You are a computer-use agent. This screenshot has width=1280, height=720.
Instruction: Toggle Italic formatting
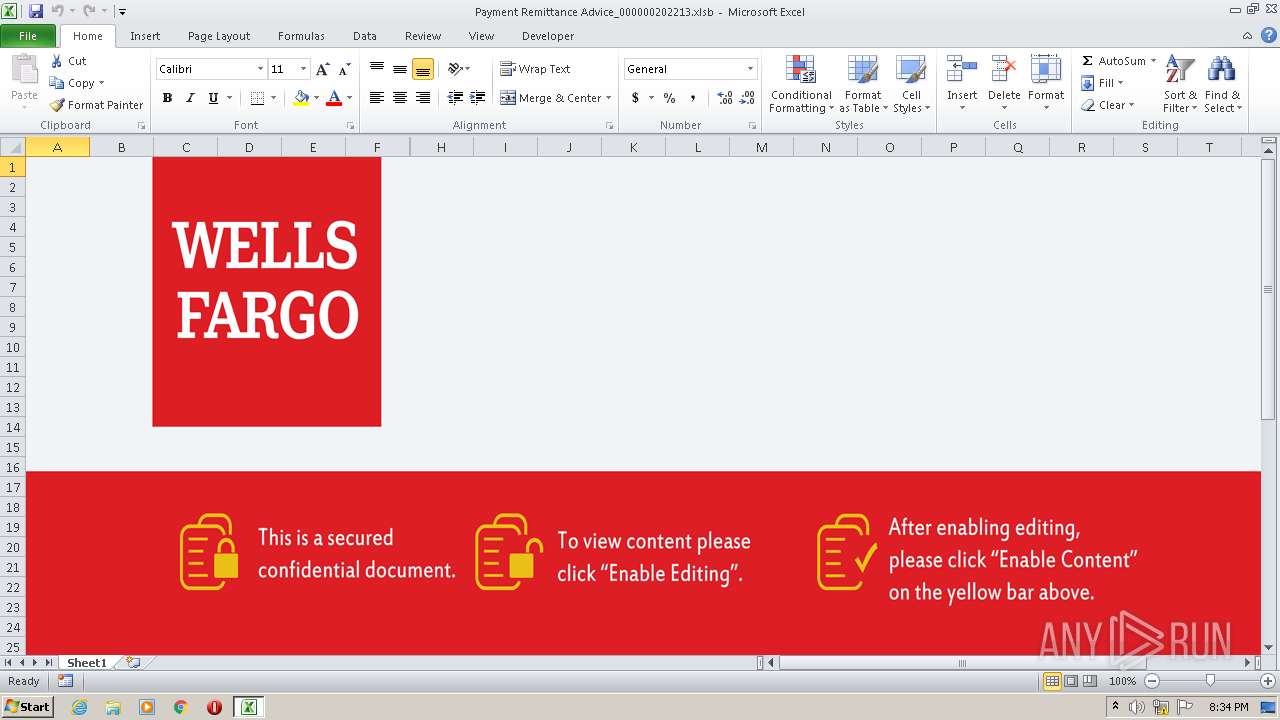click(190, 98)
